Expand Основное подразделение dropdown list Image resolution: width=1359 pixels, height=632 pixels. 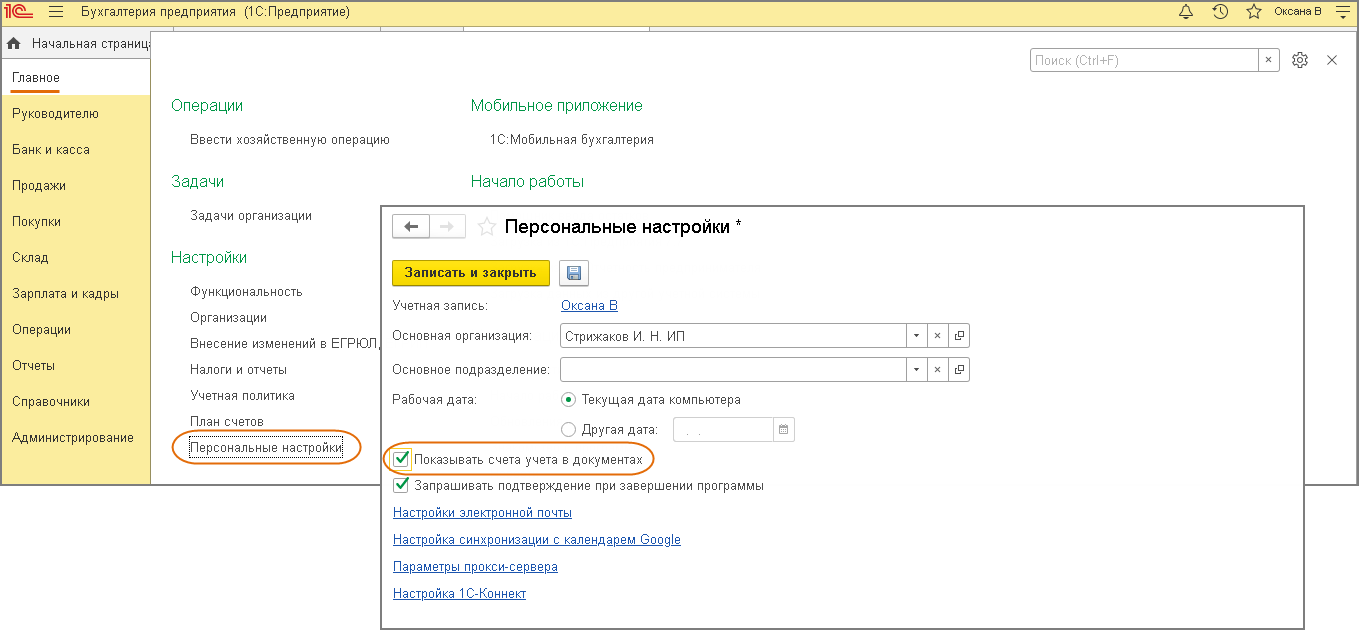917,370
